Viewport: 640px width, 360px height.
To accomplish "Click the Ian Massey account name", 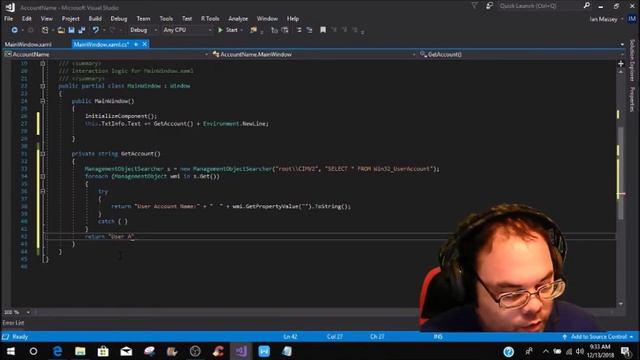I will [603, 19].
